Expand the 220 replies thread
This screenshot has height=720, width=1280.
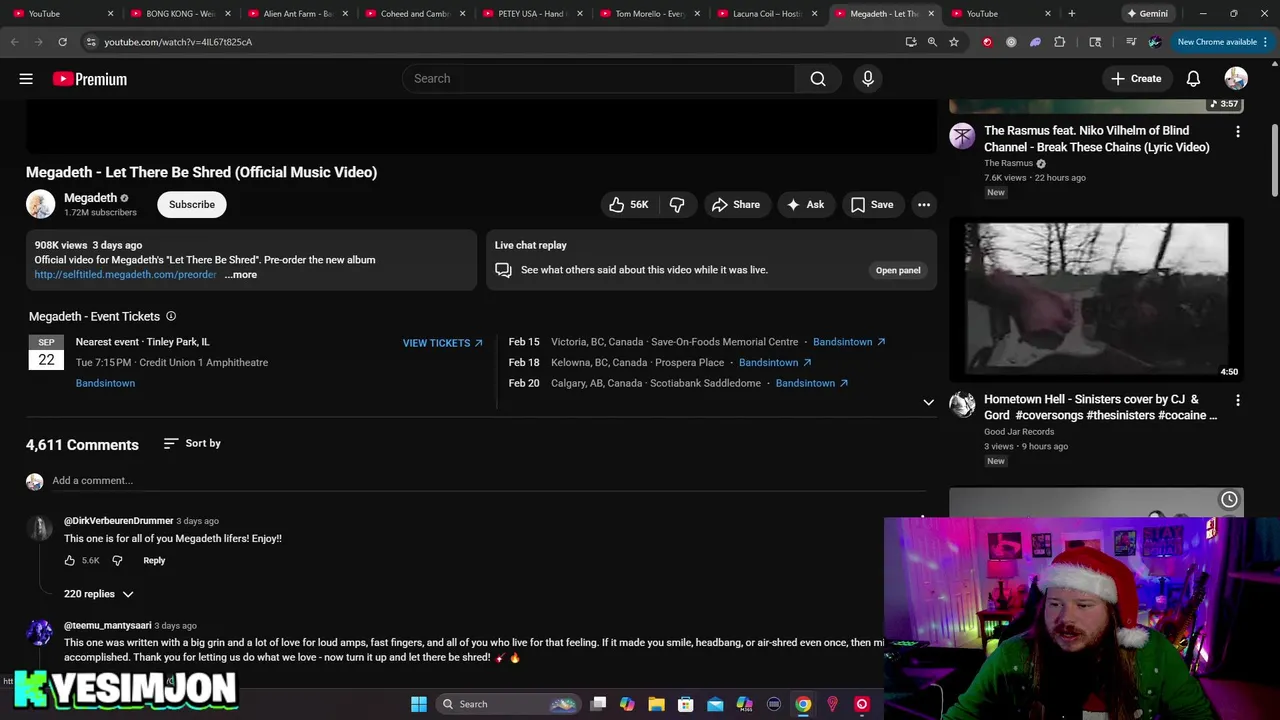click(99, 594)
